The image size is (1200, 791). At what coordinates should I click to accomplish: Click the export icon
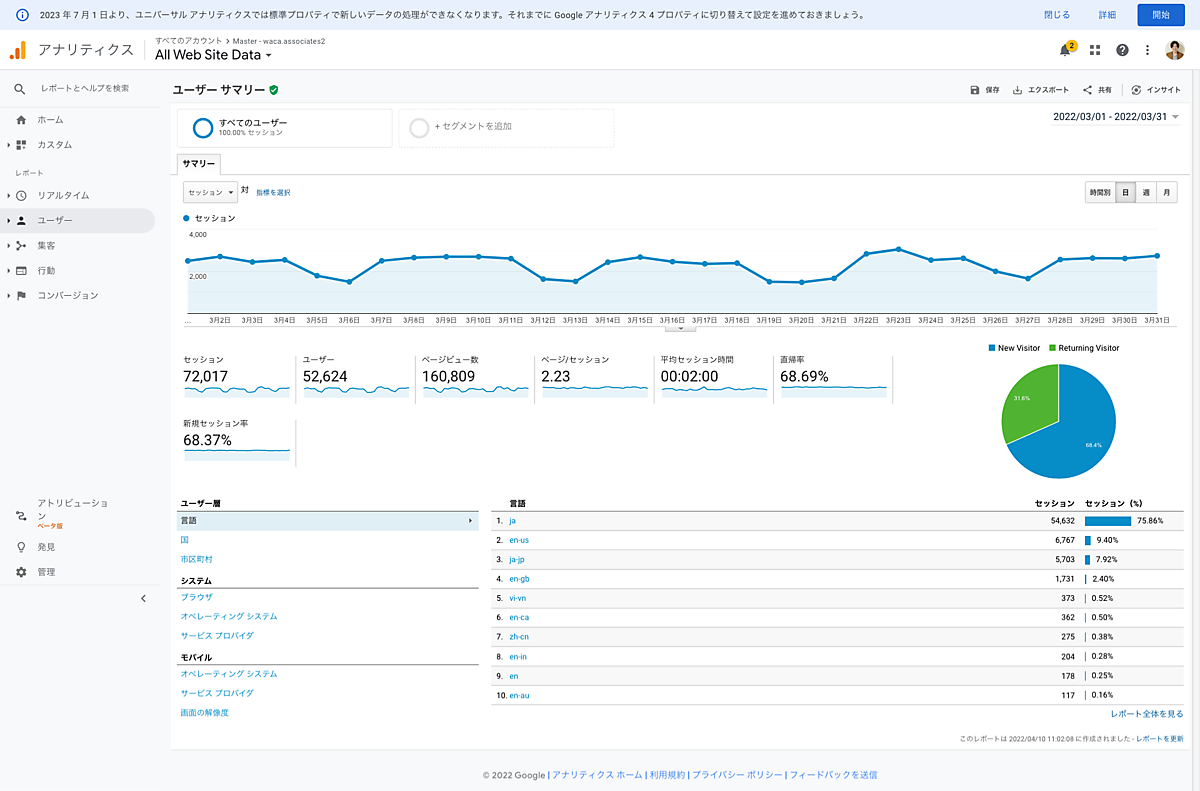coord(1017,90)
